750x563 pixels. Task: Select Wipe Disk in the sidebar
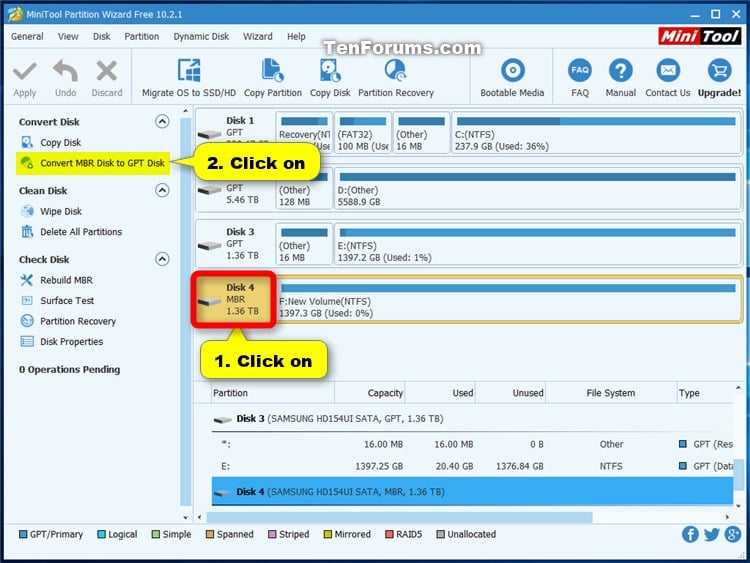tap(61, 211)
